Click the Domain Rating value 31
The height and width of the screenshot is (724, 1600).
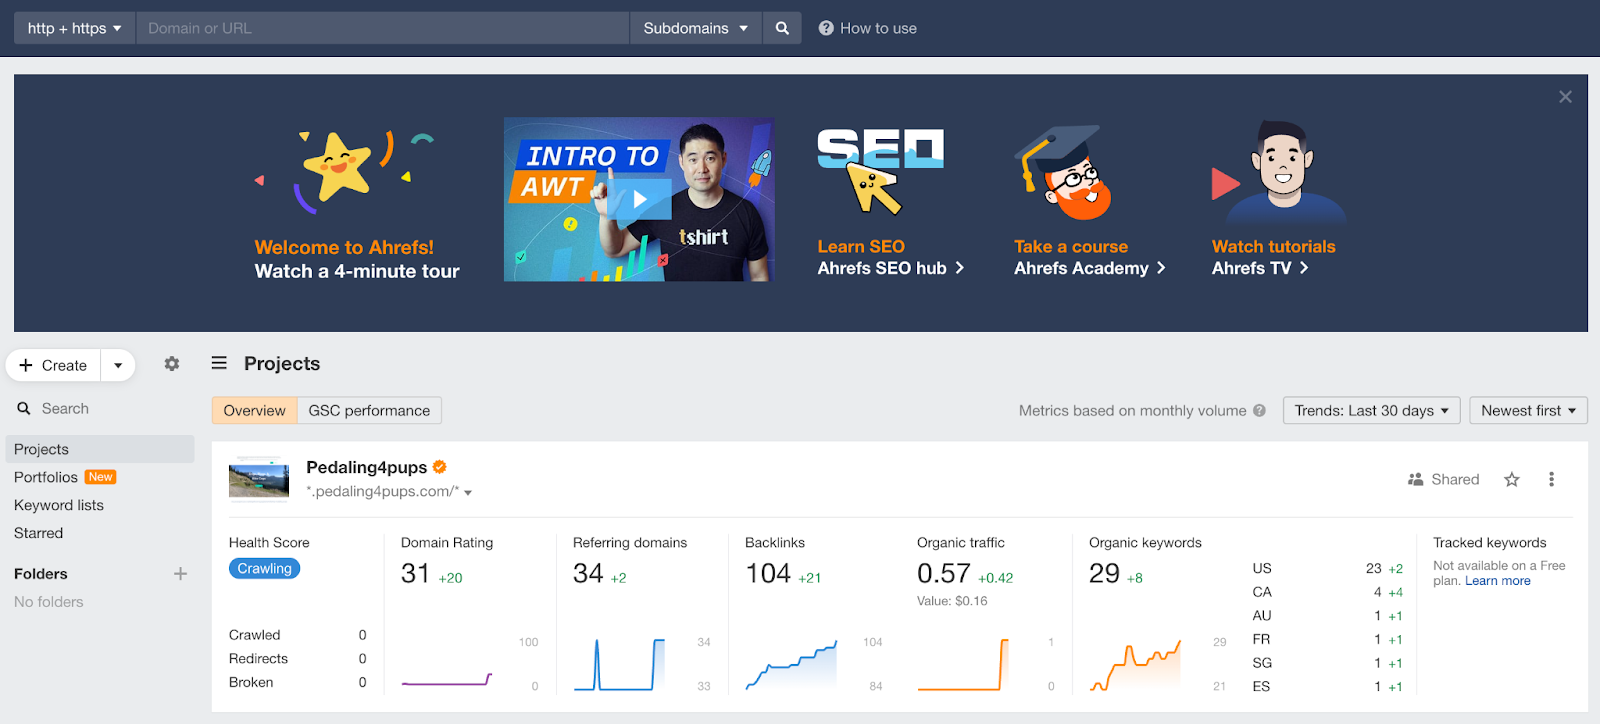415,573
